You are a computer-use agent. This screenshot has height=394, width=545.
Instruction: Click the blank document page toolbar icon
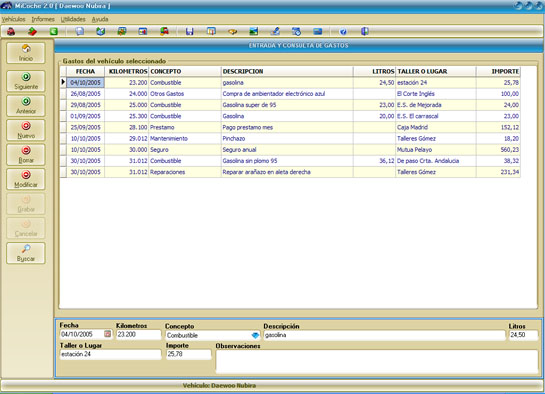point(80,32)
